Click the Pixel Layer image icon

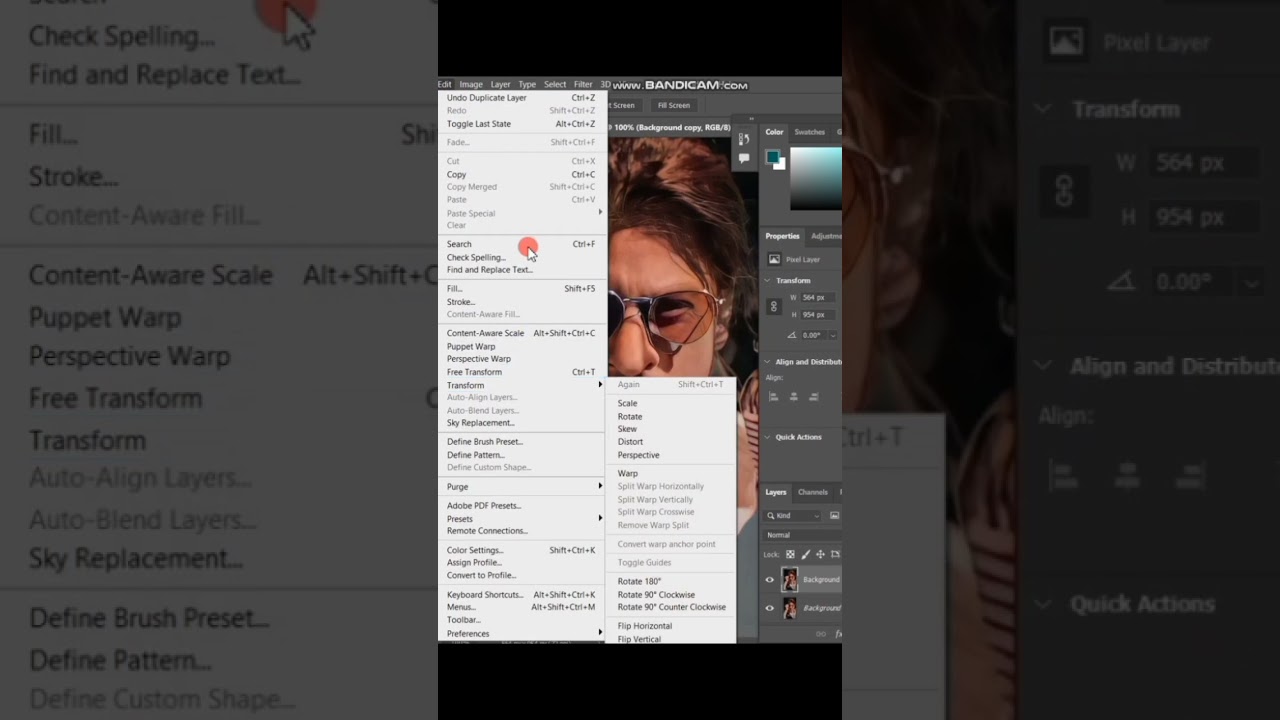pos(774,259)
